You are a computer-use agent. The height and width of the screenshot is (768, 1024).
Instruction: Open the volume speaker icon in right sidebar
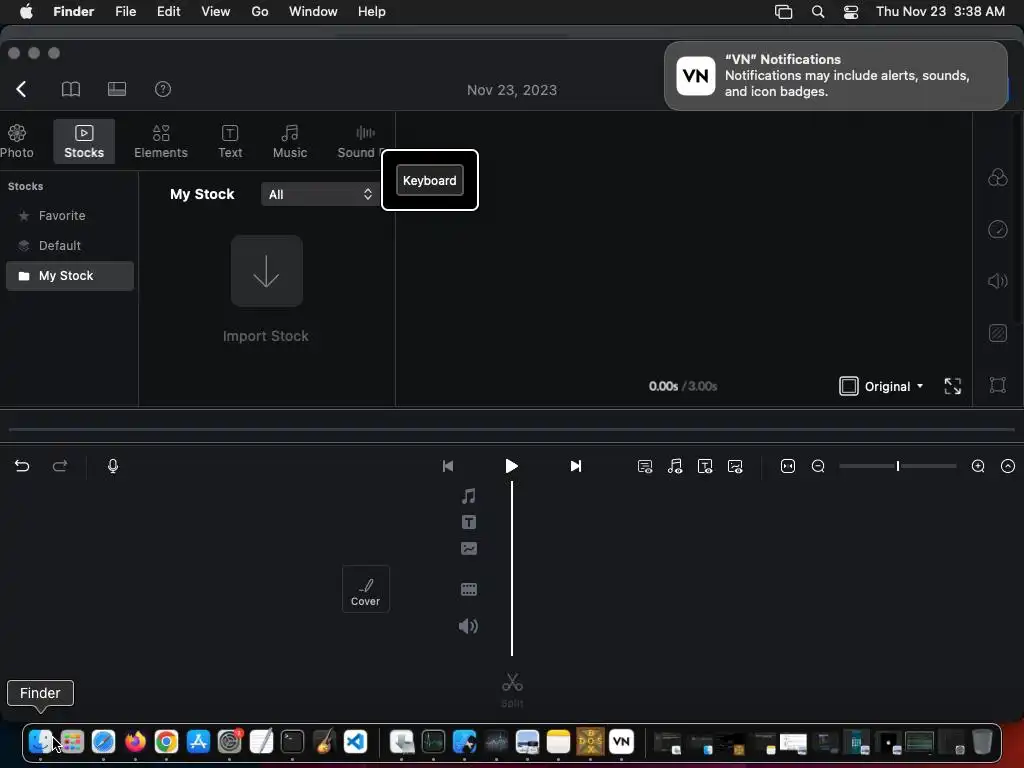[x=997, y=281]
